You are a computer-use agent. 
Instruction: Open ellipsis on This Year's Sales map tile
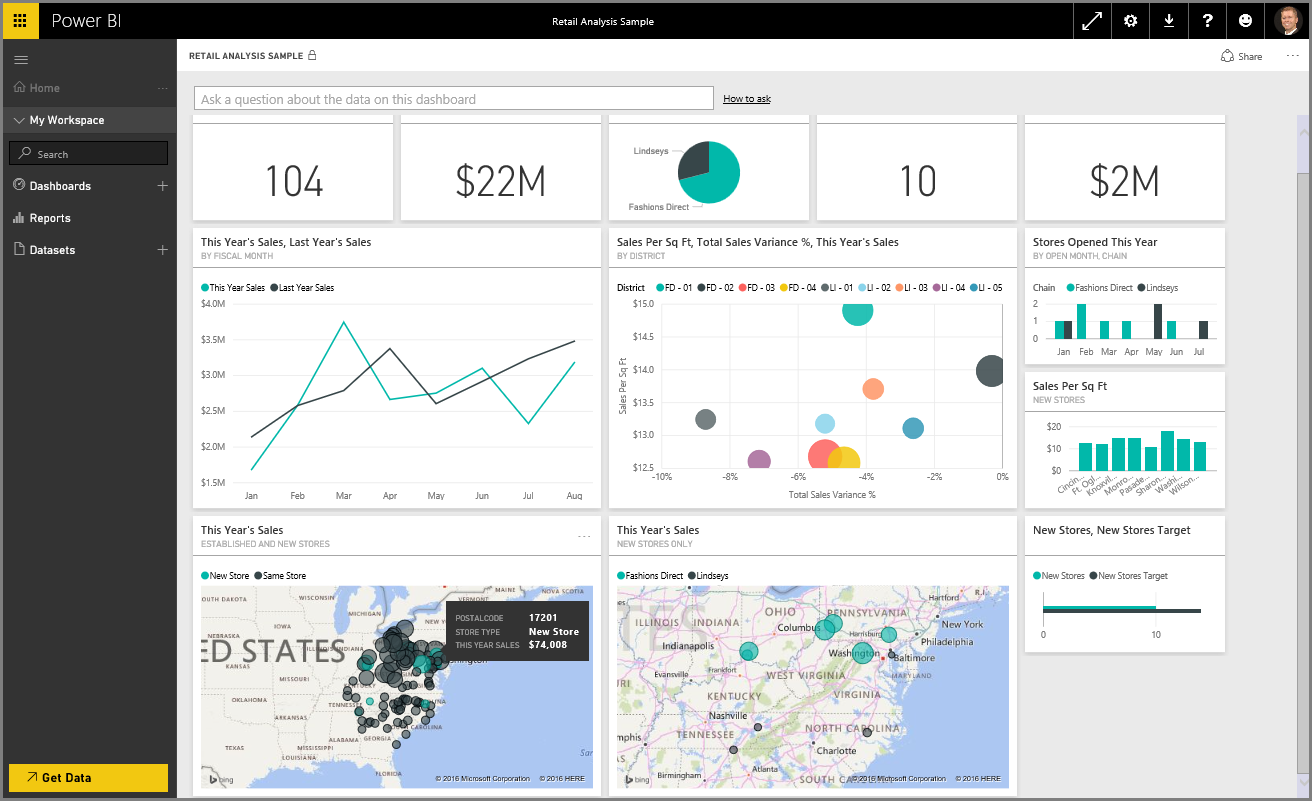pos(584,537)
